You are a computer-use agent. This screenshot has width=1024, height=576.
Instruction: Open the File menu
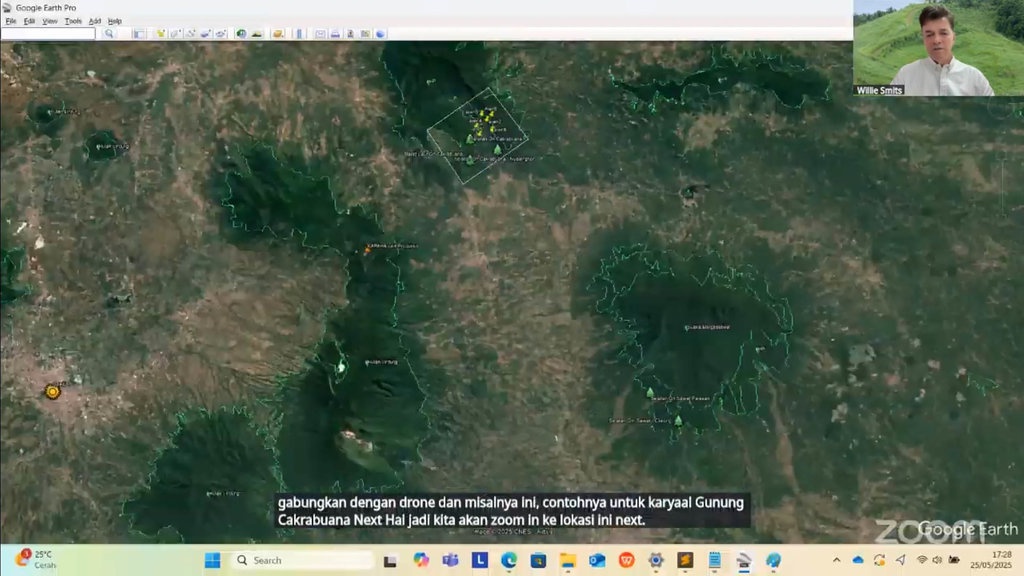[x=11, y=21]
